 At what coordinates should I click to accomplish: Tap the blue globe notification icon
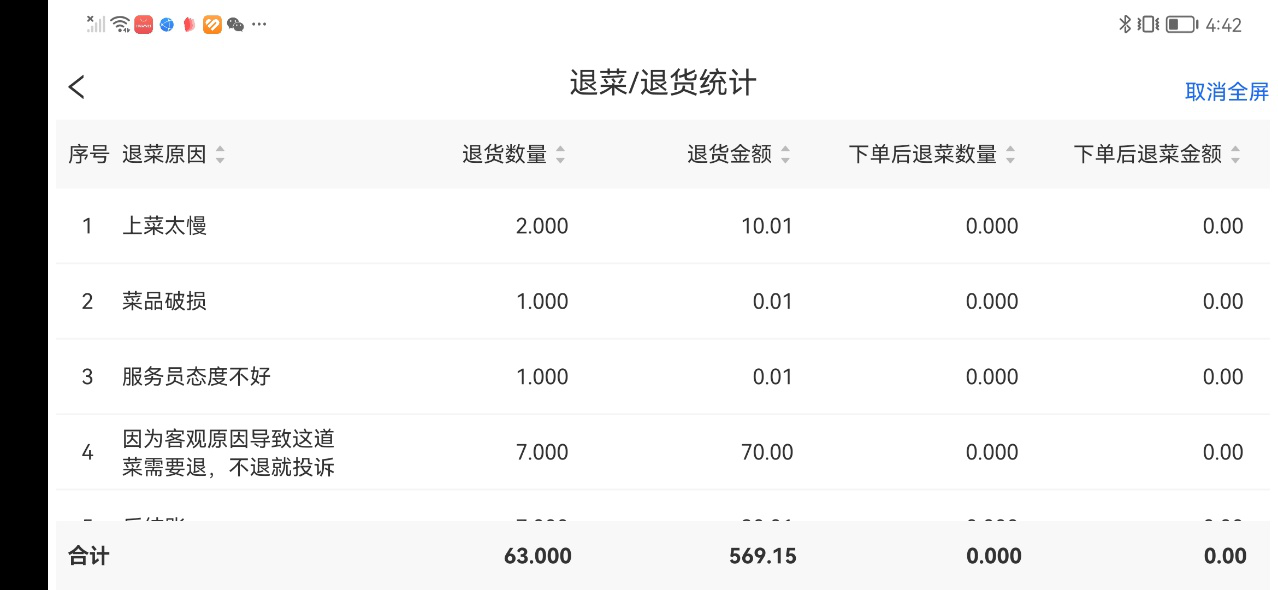pos(167,25)
